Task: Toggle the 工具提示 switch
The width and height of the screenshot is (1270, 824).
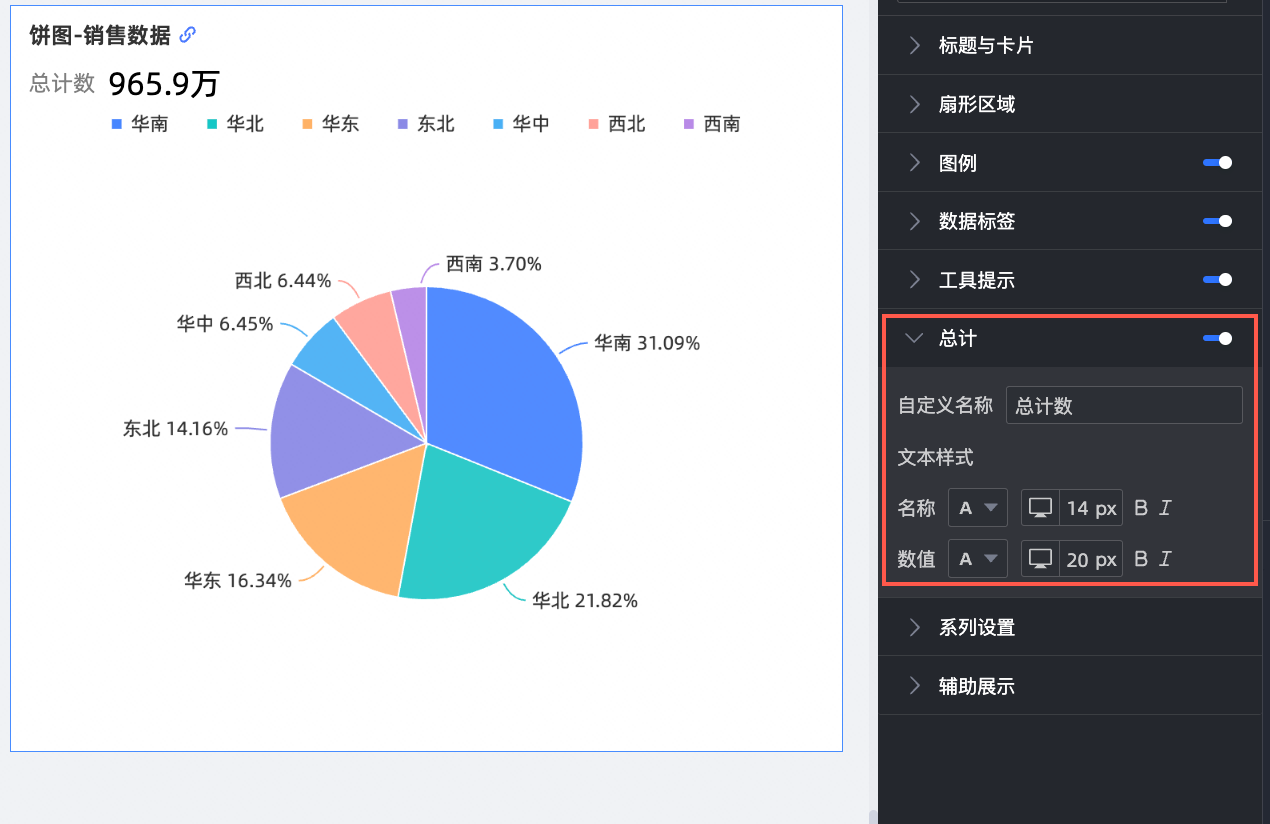Action: pyautogui.click(x=1217, y=280)
